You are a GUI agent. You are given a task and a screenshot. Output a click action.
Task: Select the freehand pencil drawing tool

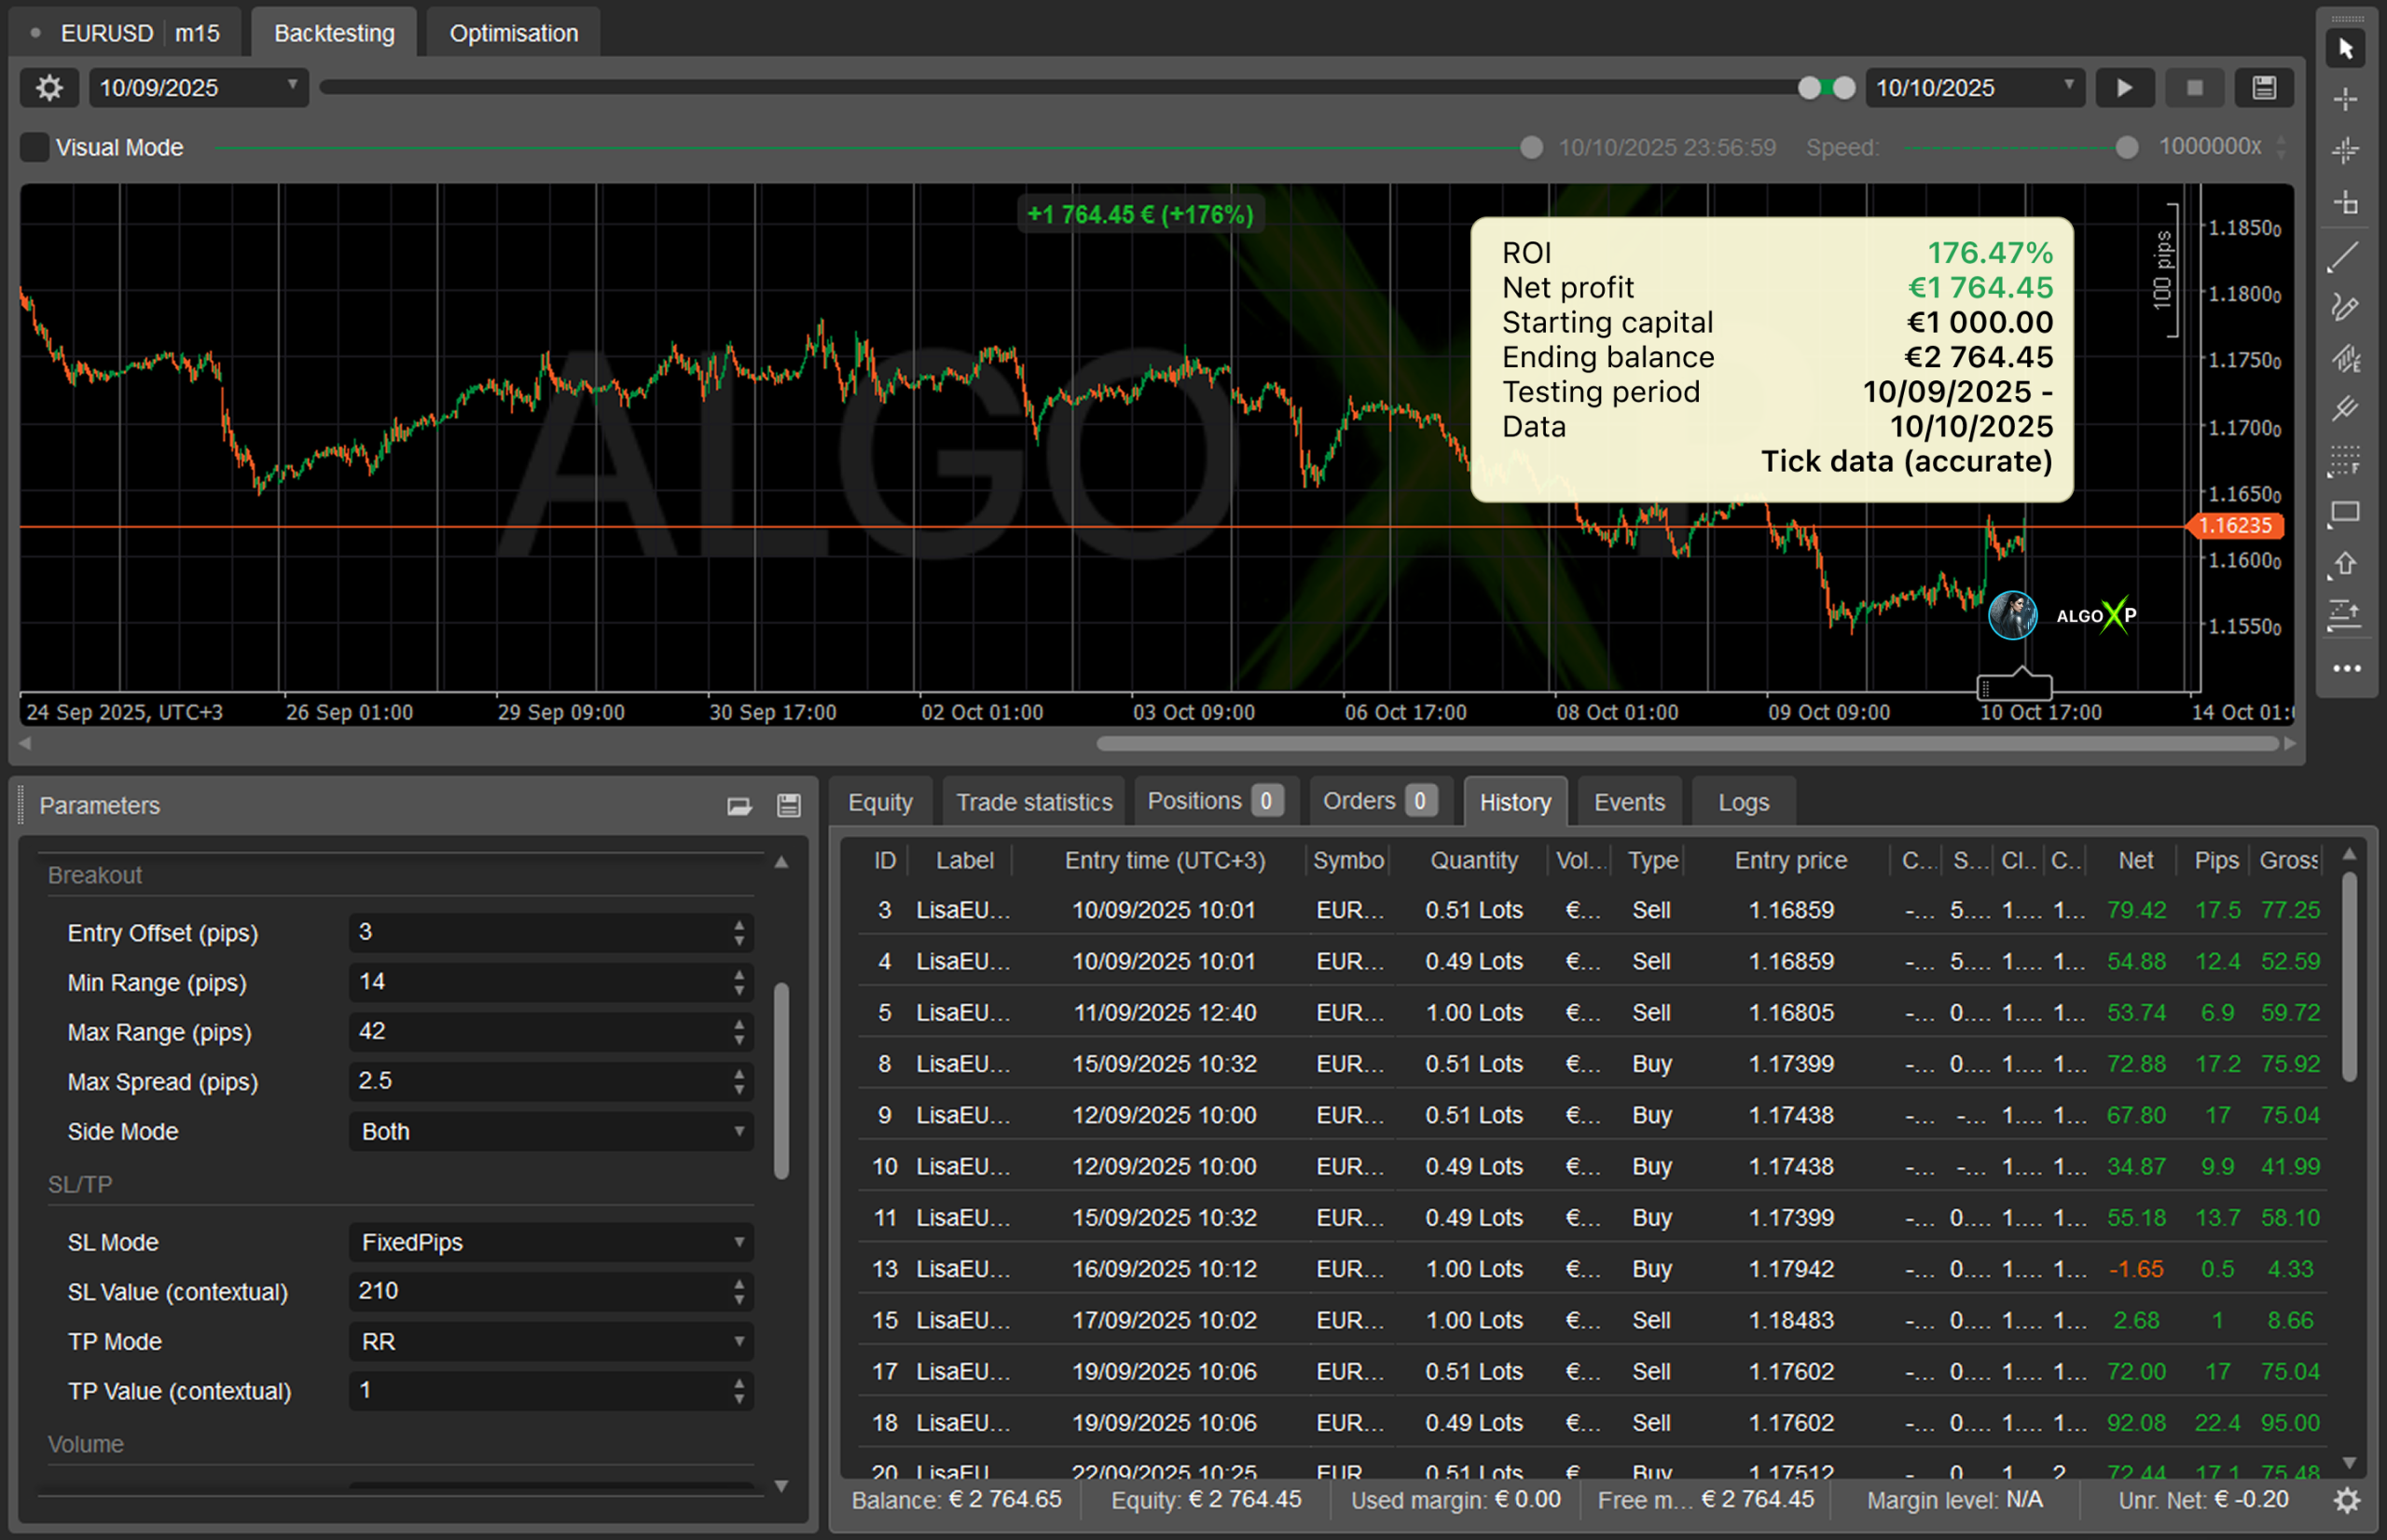[x=2344, y=307]
